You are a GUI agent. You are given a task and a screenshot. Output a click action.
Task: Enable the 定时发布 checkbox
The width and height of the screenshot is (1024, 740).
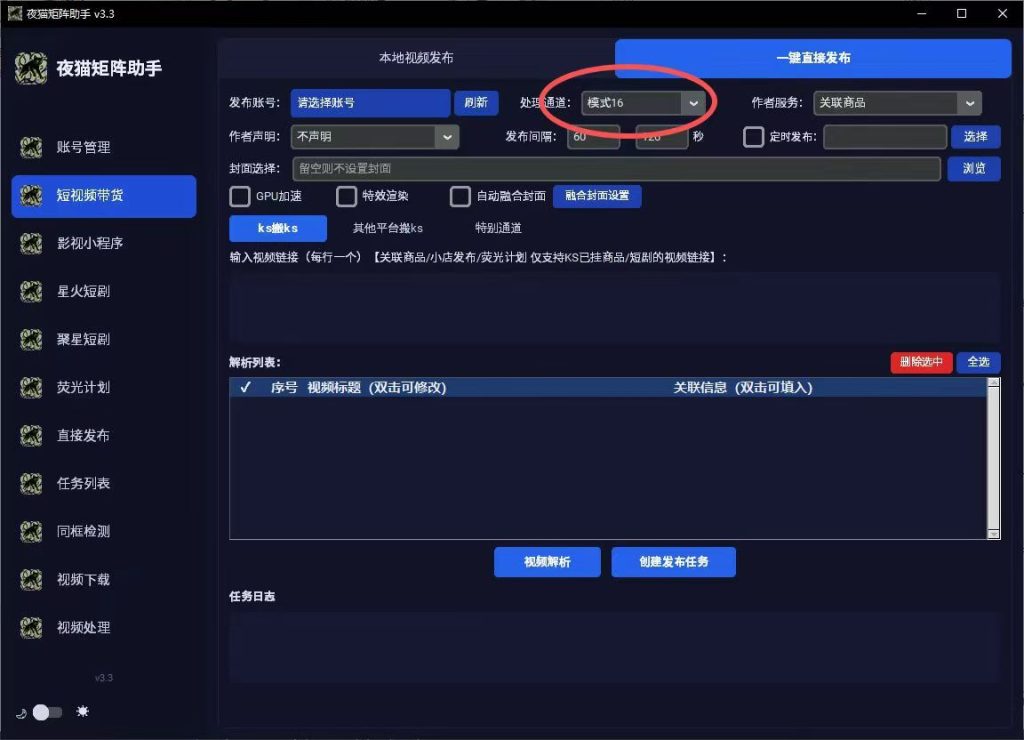[753, 137]
